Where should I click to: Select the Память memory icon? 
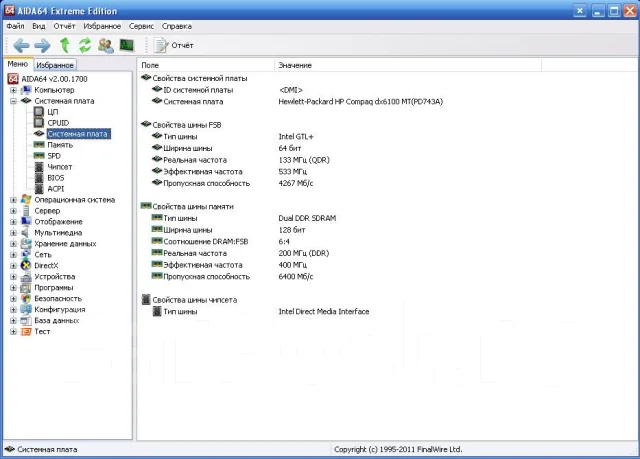[x=39, y=144]
